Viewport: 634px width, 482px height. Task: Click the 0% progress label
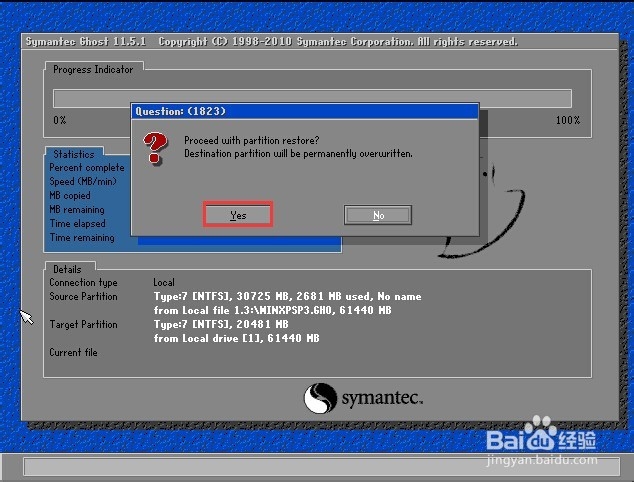click(59, 120)
